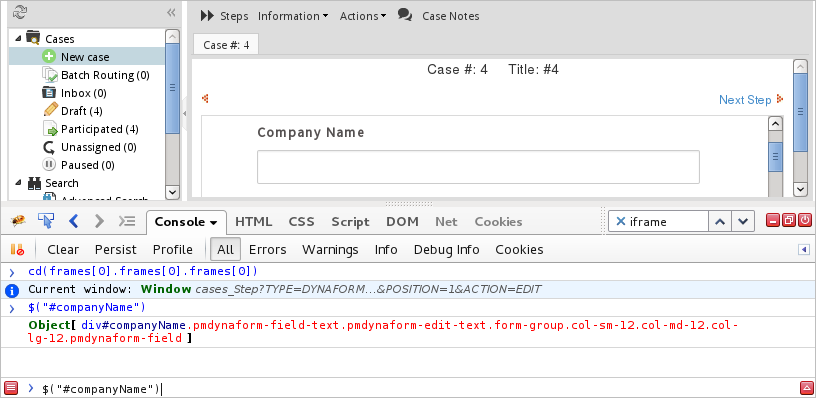Click the Unassigned icon
Screen dimensions: 816x398
(x=49, y=147)
